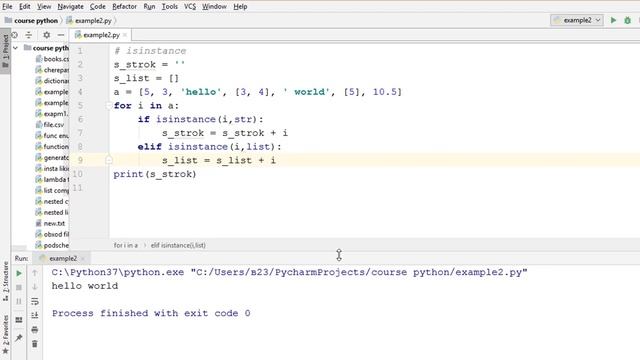Collapse the course python root folder
Screen dimensions: 640x360
16,48
